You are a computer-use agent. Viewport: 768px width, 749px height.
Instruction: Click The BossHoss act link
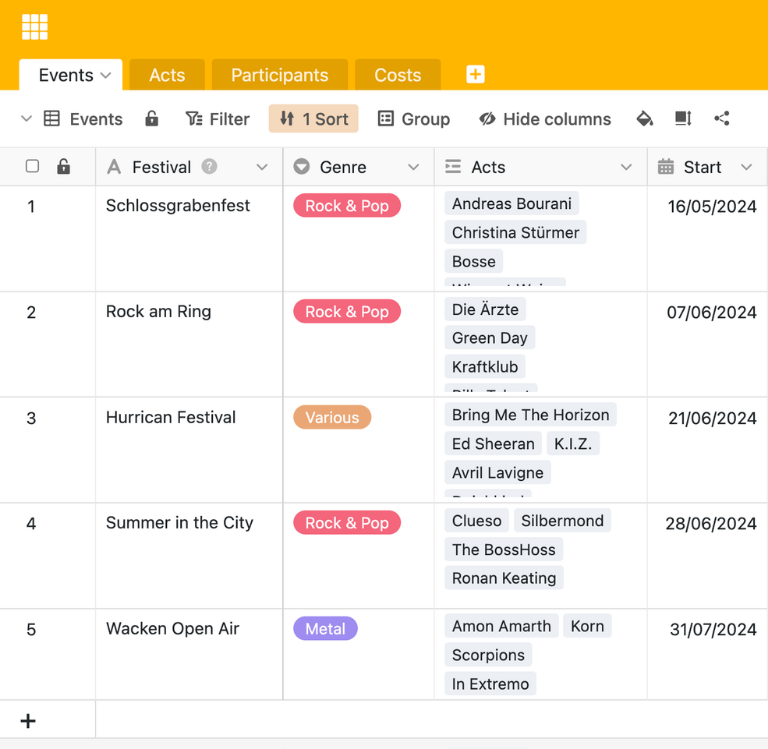click(x=504, y=550)
